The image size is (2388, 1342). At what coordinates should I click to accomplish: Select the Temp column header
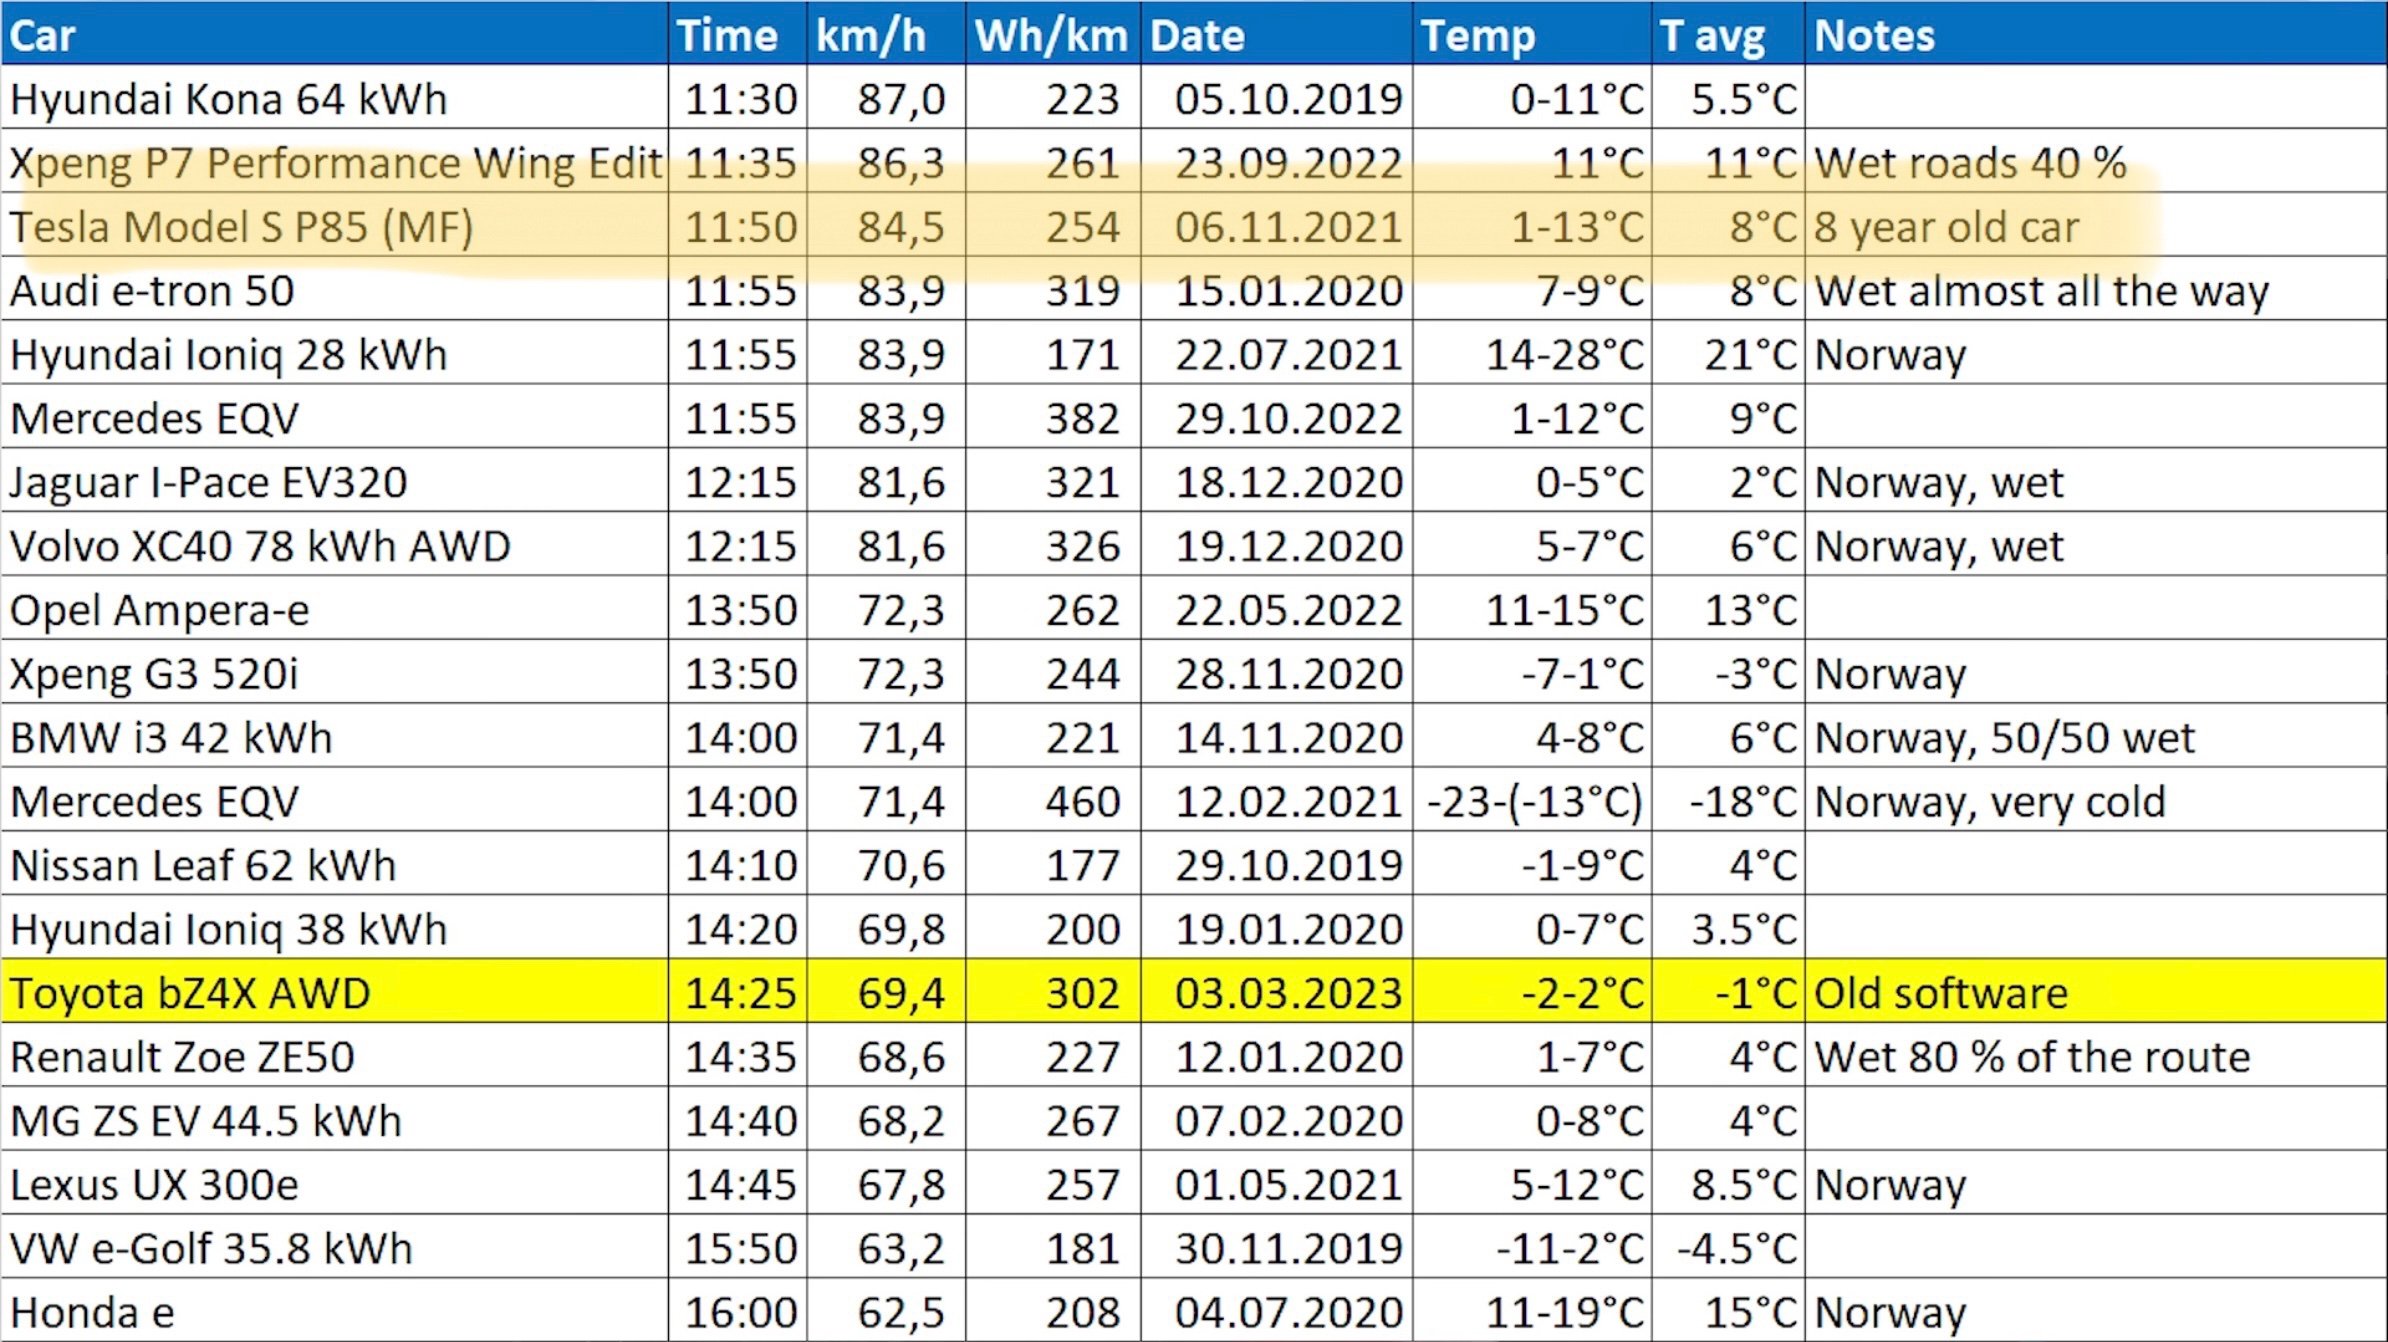(x=1532, y=34)
